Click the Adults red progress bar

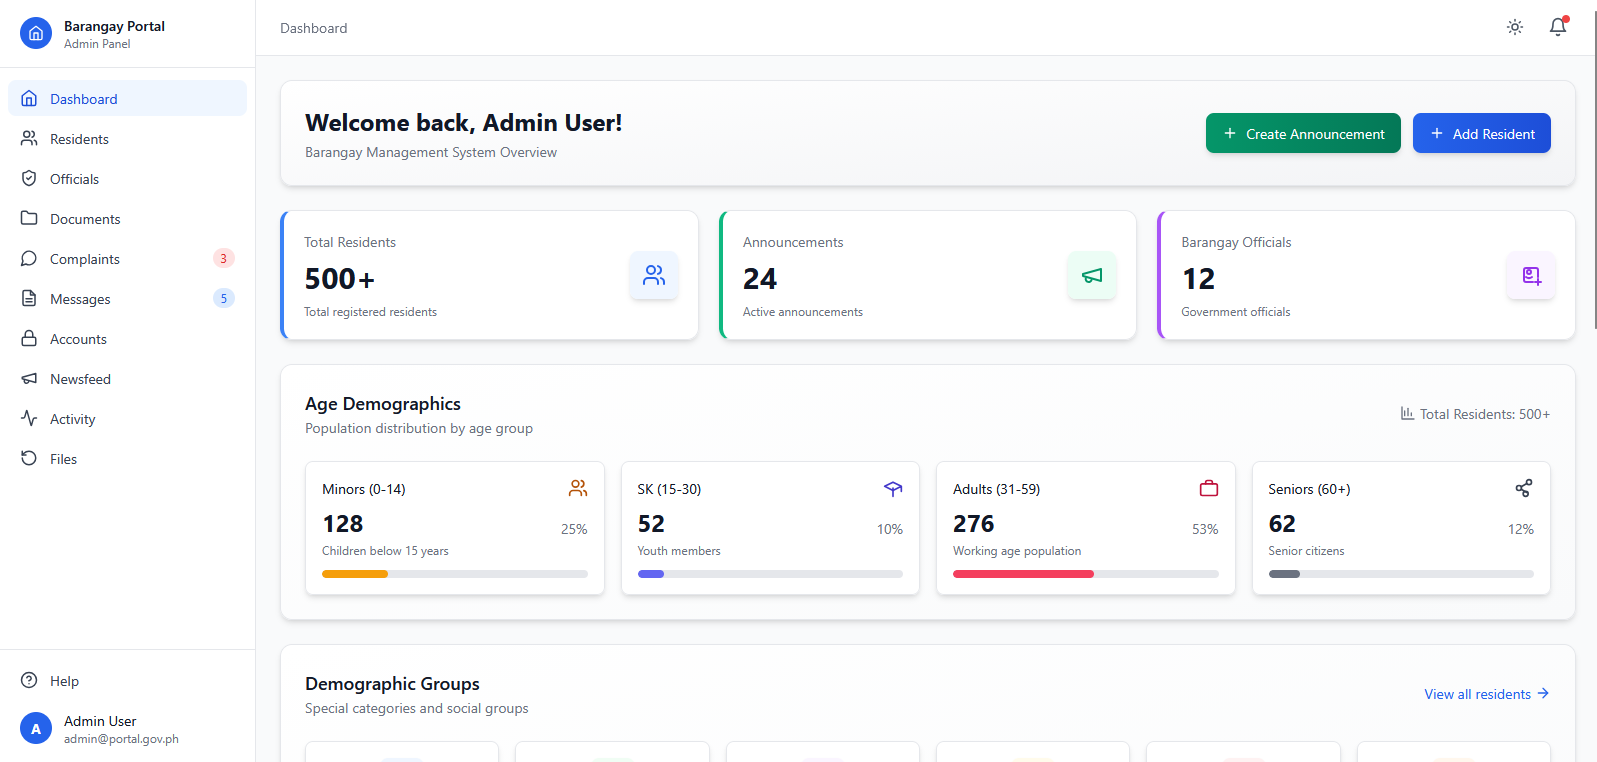coord(1023,574)
